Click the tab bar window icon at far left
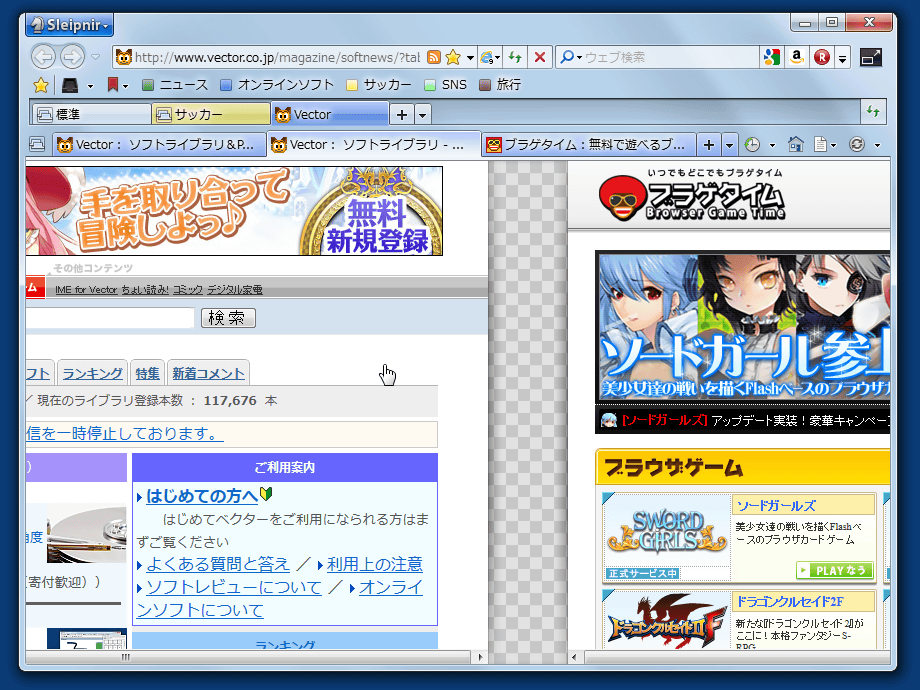Screen dimensions: 920x690 (x=37, y=144)
